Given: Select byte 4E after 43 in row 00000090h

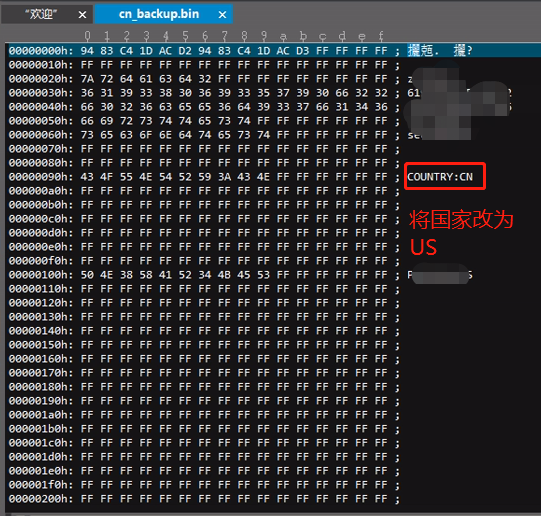Looking at the screenshot, I should click(263, 177).
